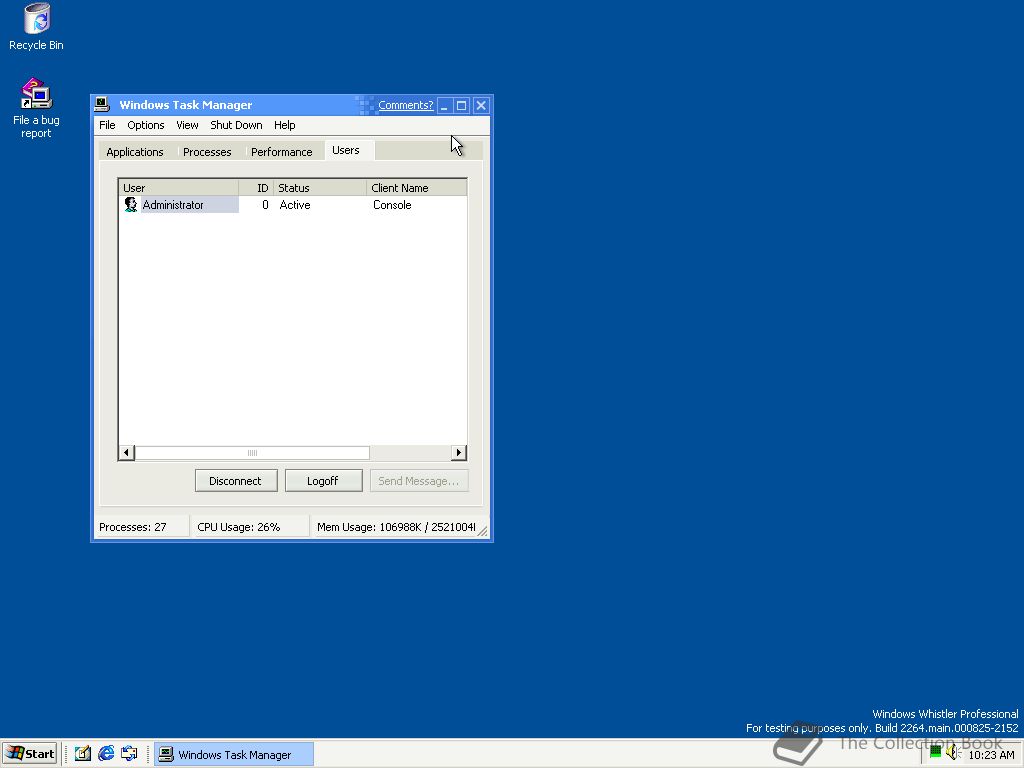Minimize the Task Manager window
Image resolution: width=1024 pixels, height=768 pixels.
[x=444, y=105]
